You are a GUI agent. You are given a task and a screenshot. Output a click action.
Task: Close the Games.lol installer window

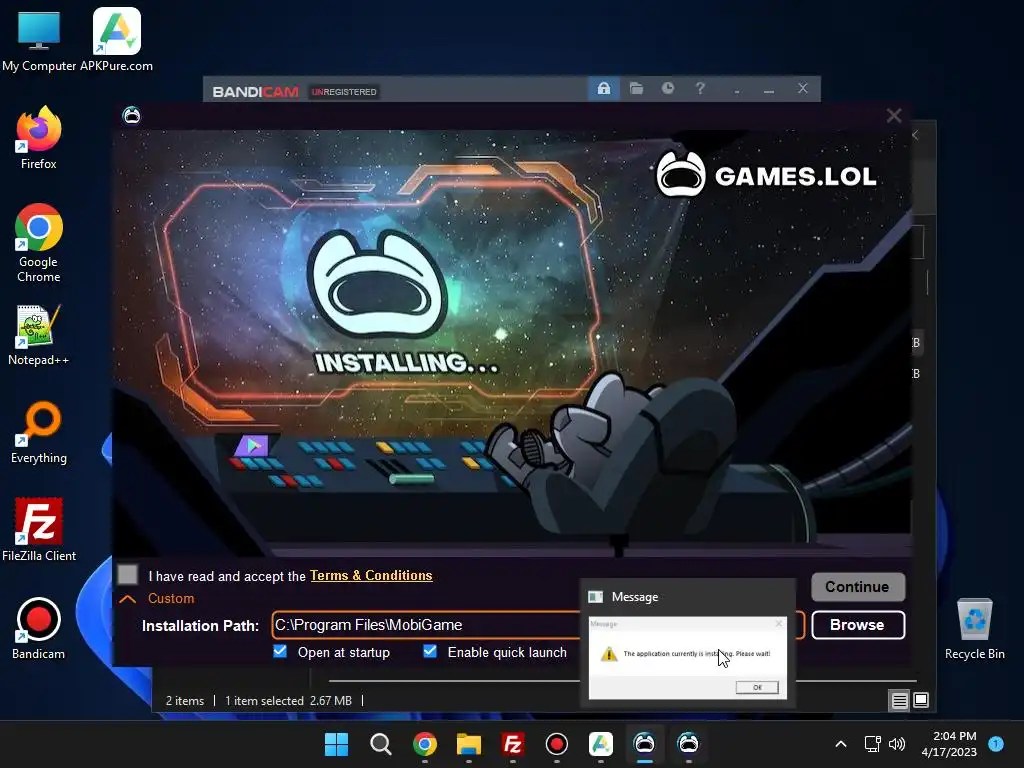pos(893,116)
